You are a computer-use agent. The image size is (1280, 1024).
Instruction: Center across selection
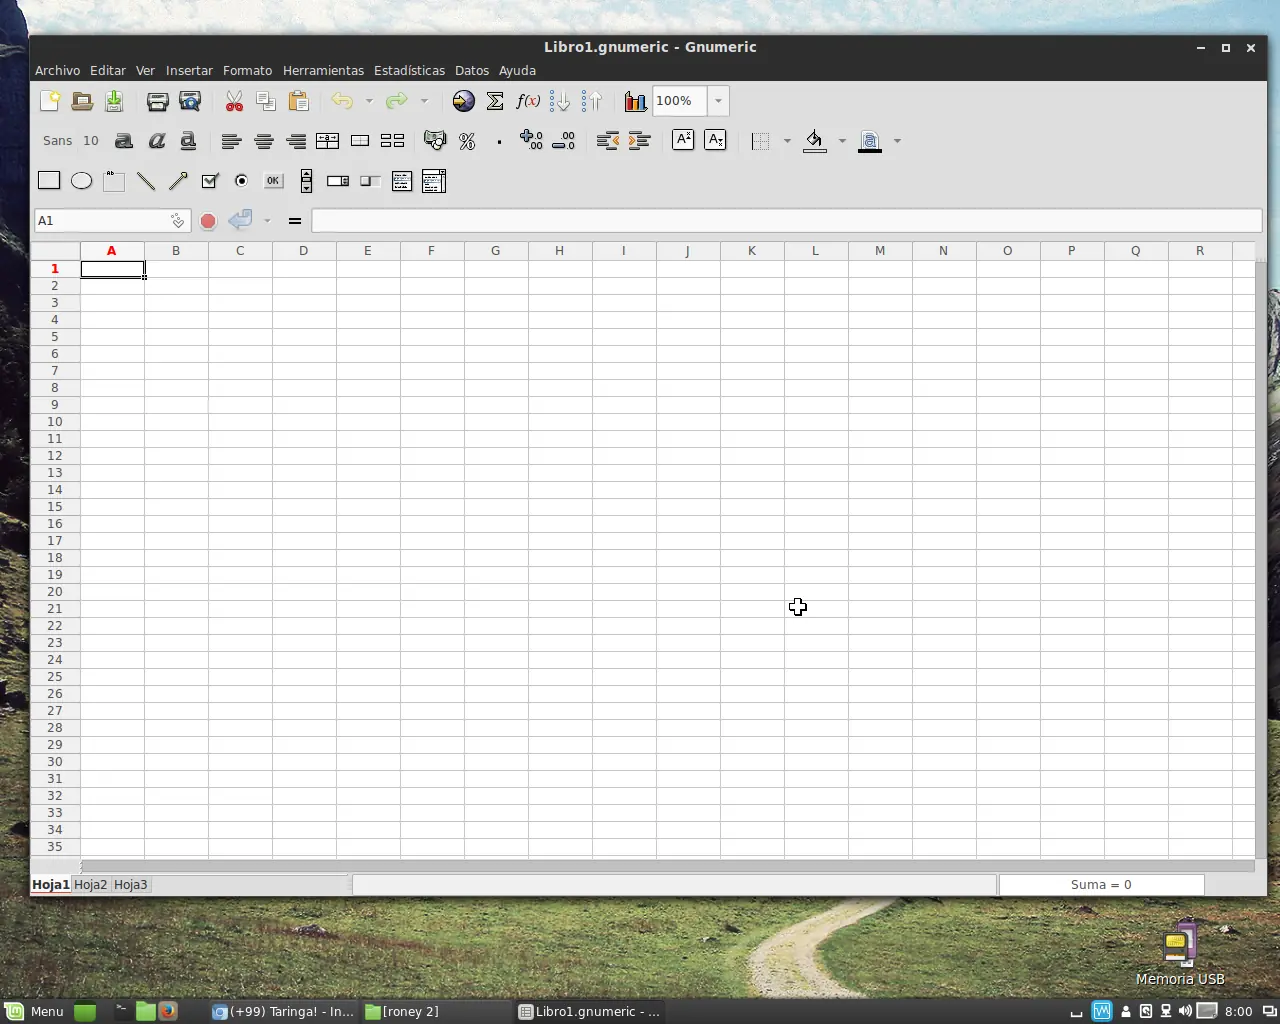[328, 141]
